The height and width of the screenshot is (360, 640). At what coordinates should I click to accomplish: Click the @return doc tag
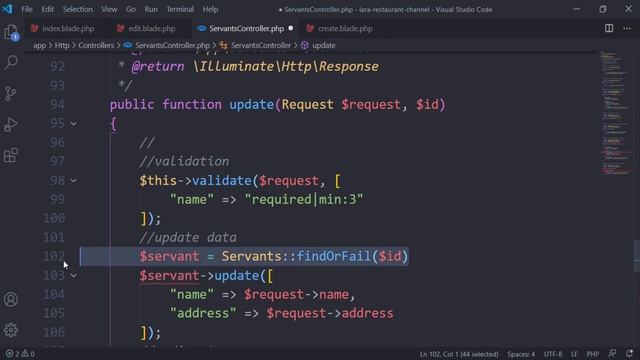[x=158, y=67]
